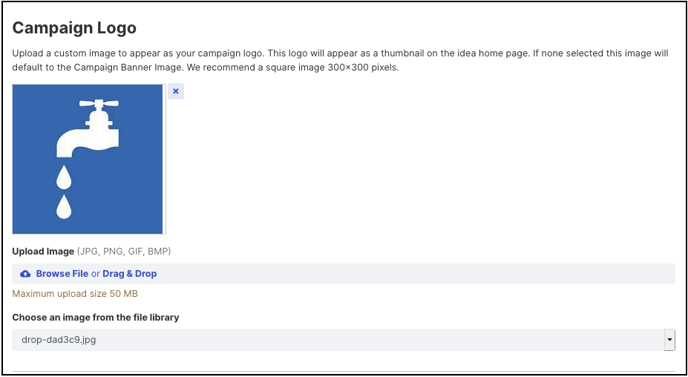Select the Campaign Logo heading
This screenshot has width=688, height=377.
coord(74,28)
